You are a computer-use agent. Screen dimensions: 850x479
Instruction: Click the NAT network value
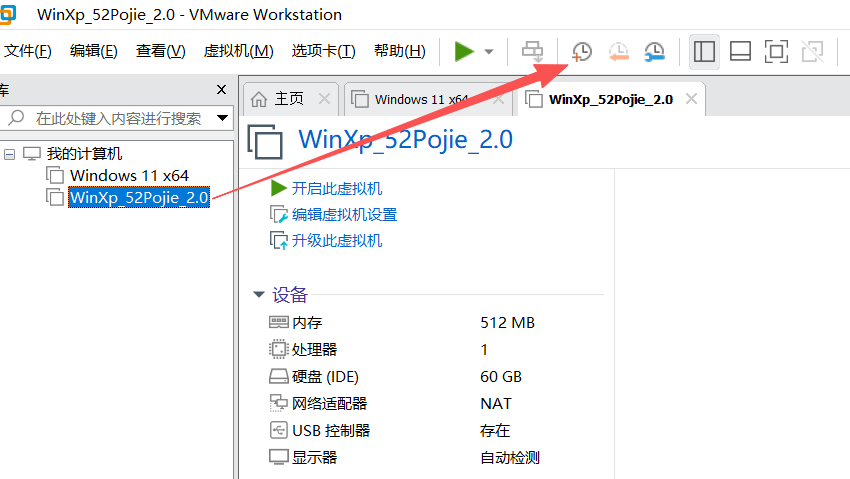[x=495, y=404]
